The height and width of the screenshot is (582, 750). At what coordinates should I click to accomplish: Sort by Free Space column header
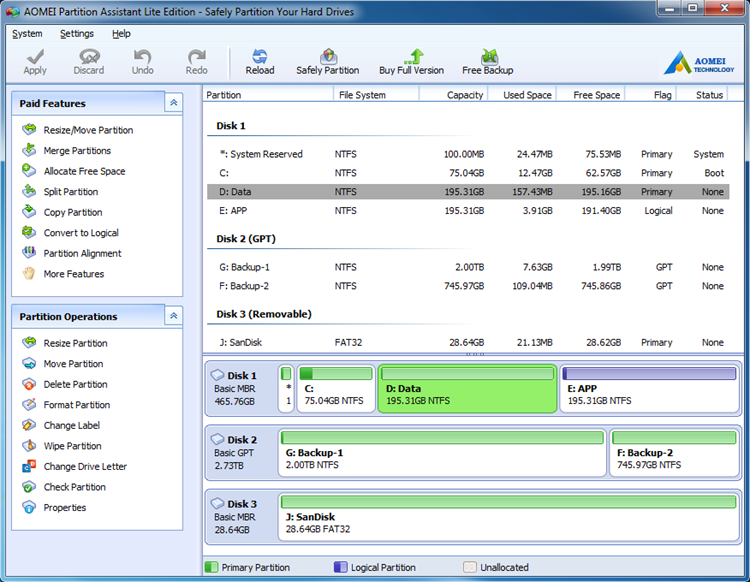pos(591,95)
